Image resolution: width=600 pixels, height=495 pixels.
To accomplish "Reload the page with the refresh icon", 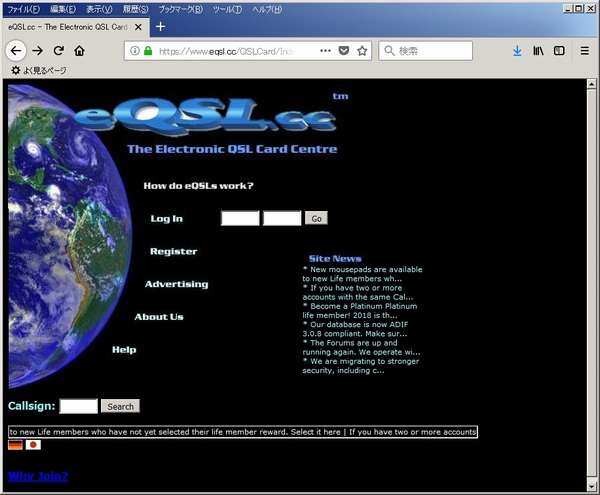I will tap(59, 50).
